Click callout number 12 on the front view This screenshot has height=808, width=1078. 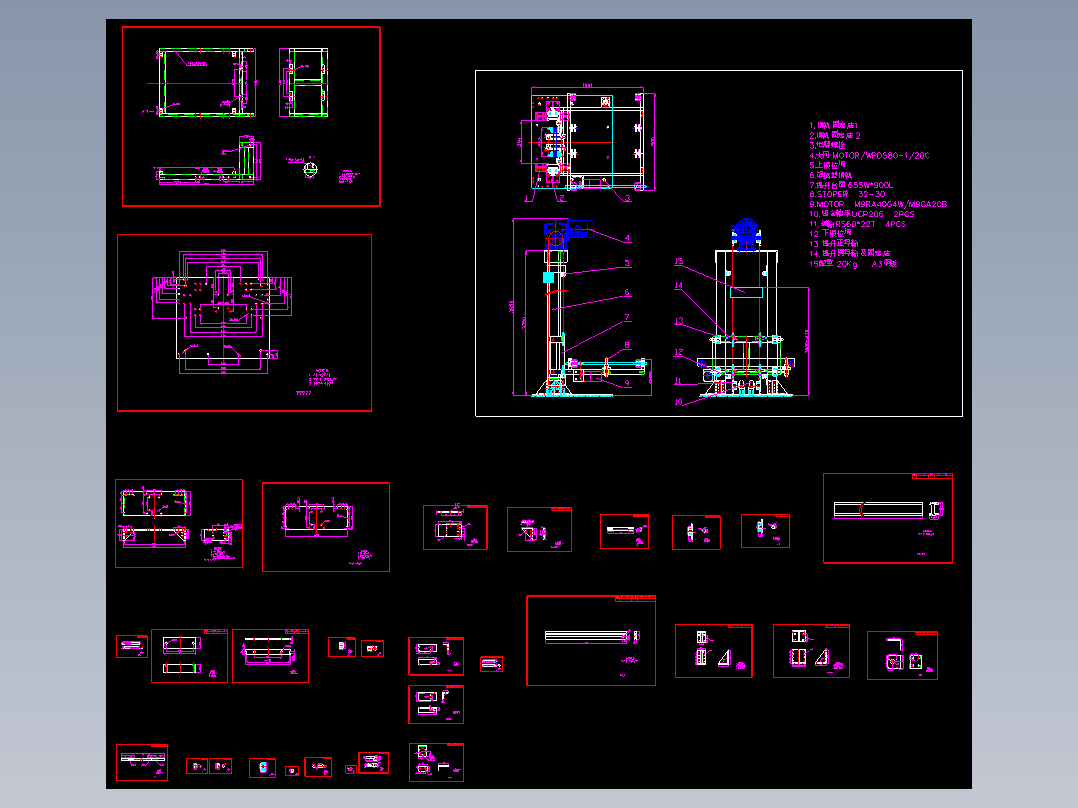tap(679, 352)
